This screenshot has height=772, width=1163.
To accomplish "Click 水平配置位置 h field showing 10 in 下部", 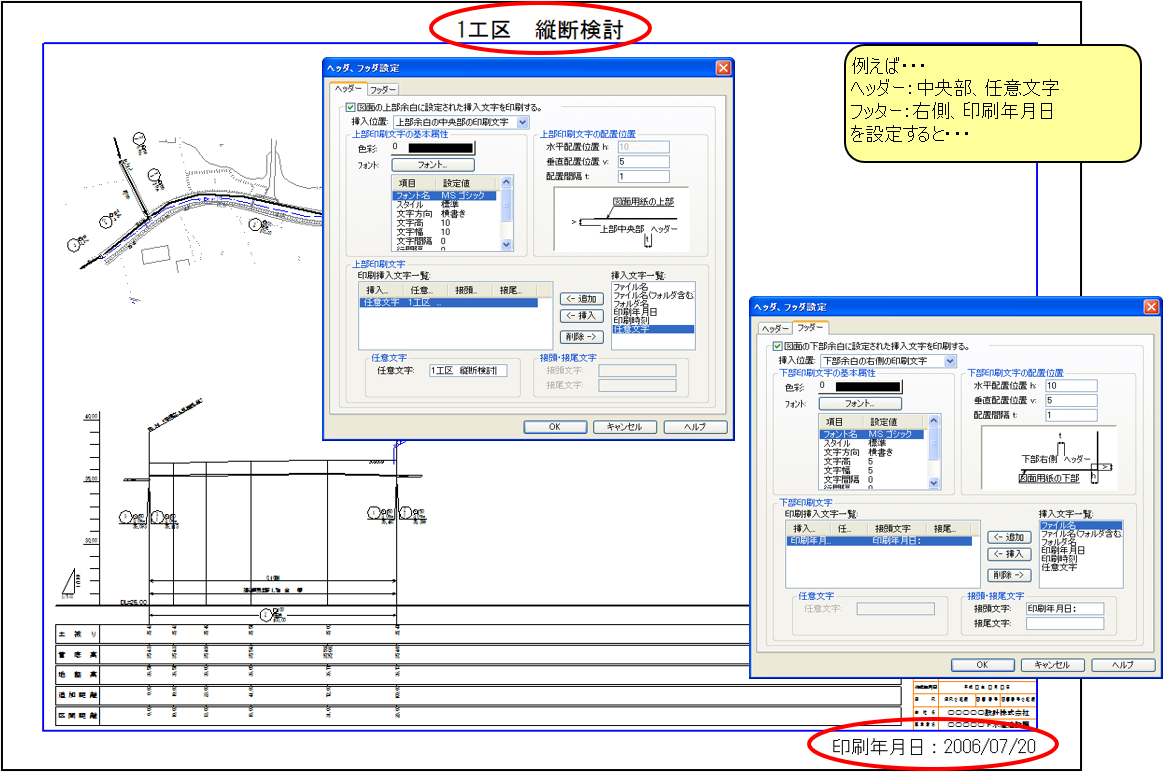I will coord(1070,385).
